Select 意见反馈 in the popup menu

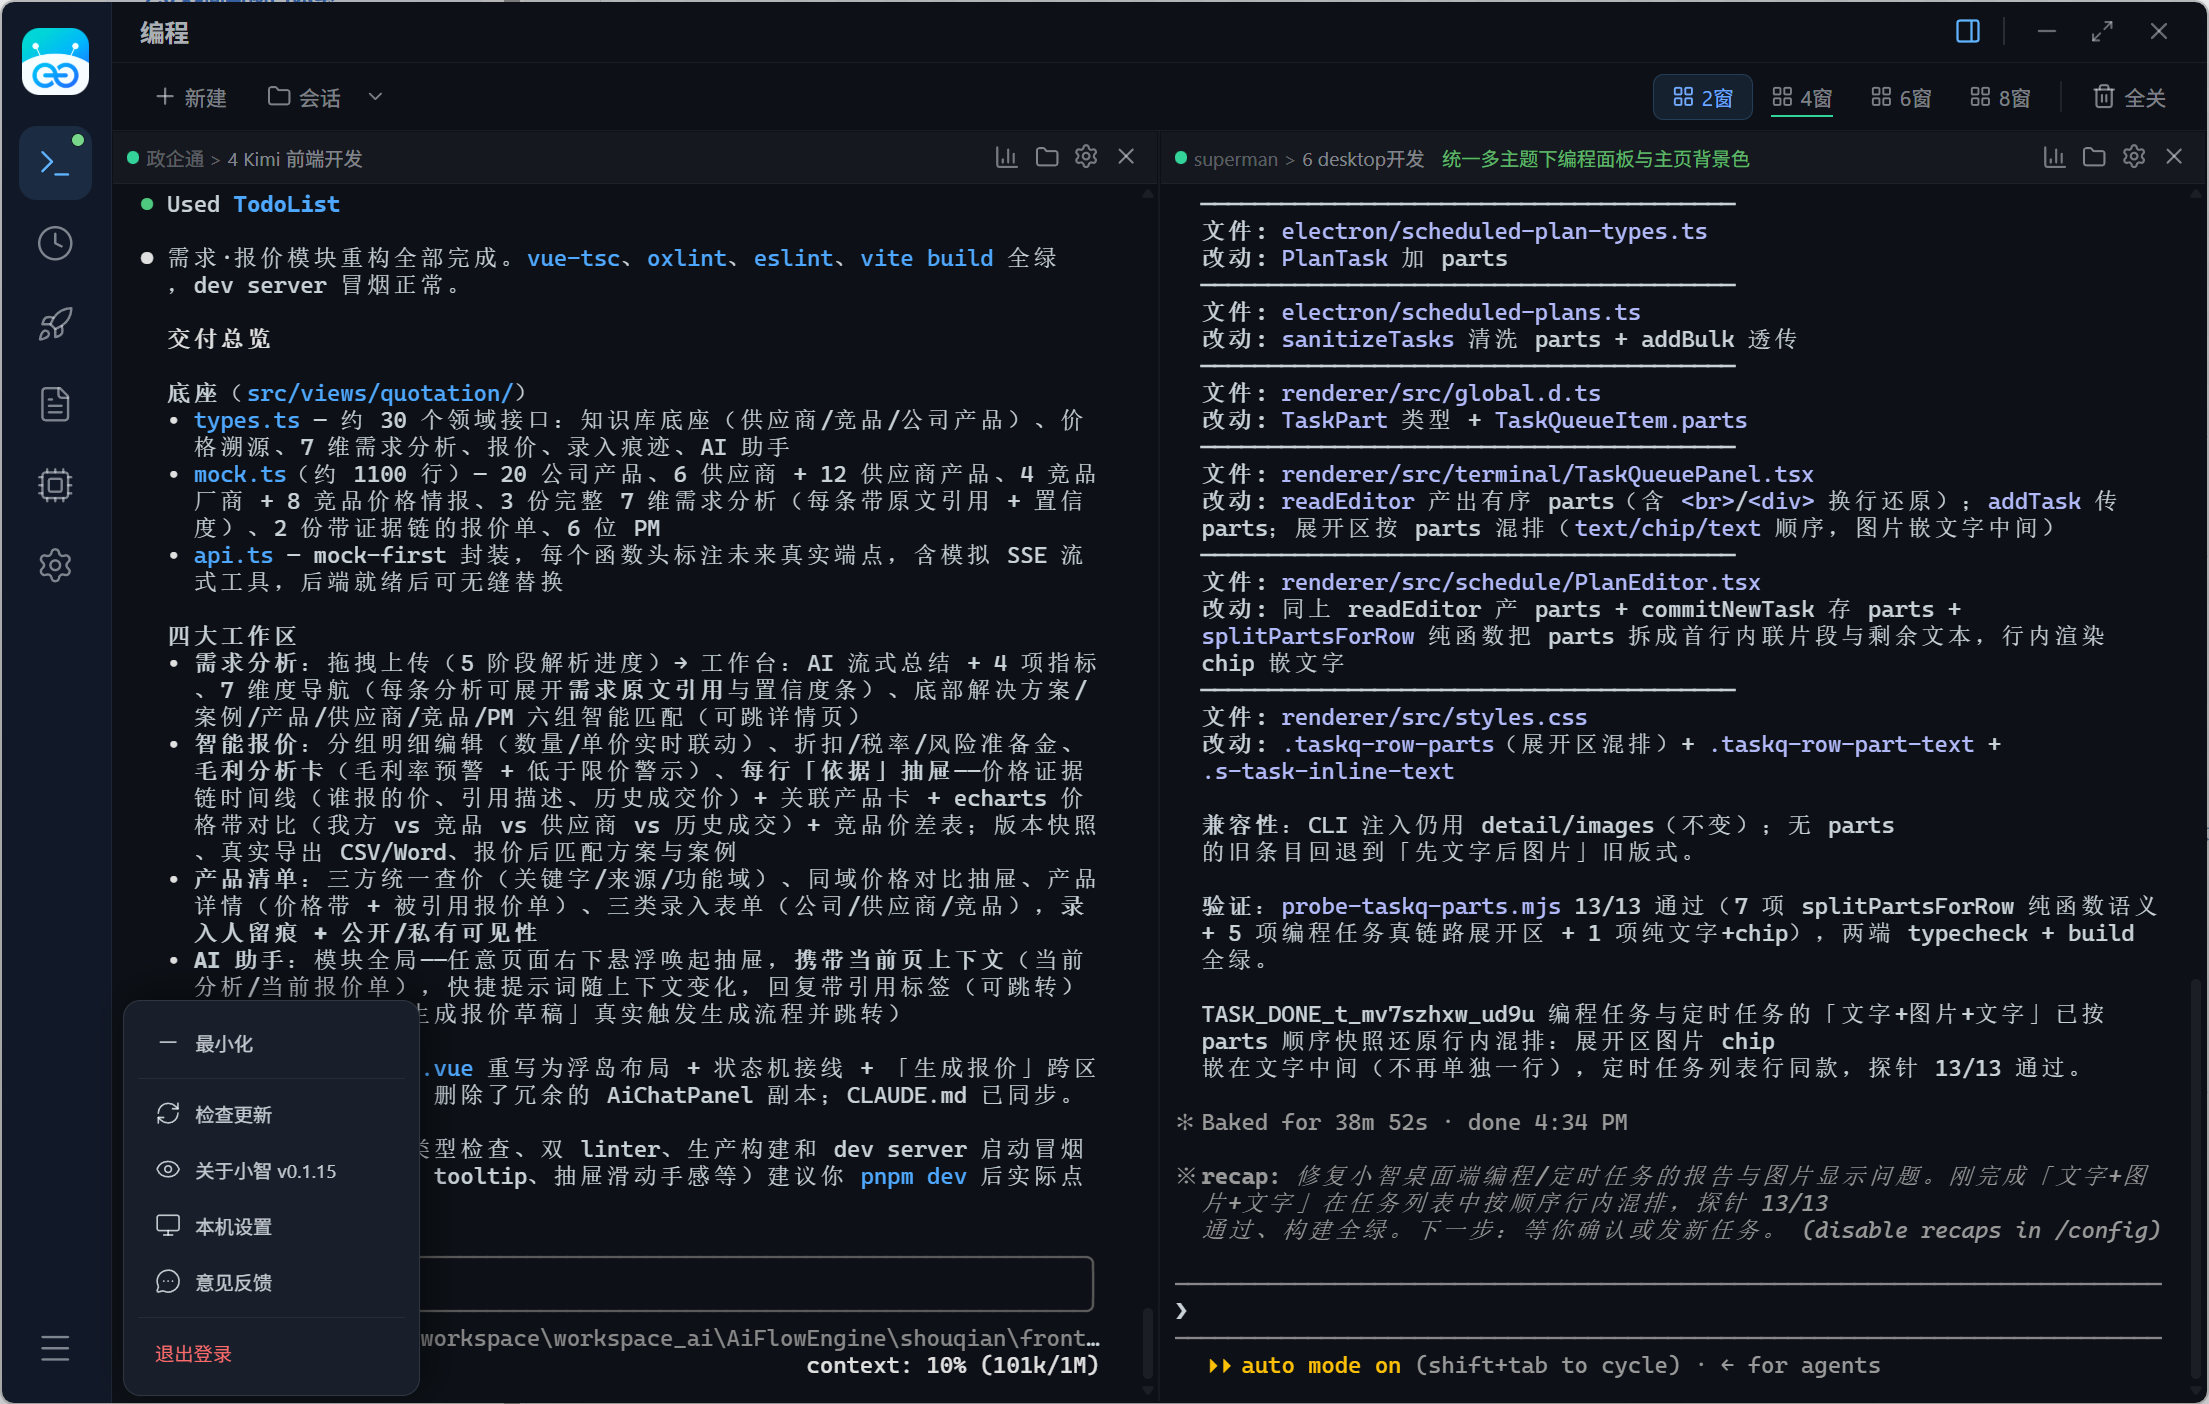pyautogui.click(x=271, y=1283)
